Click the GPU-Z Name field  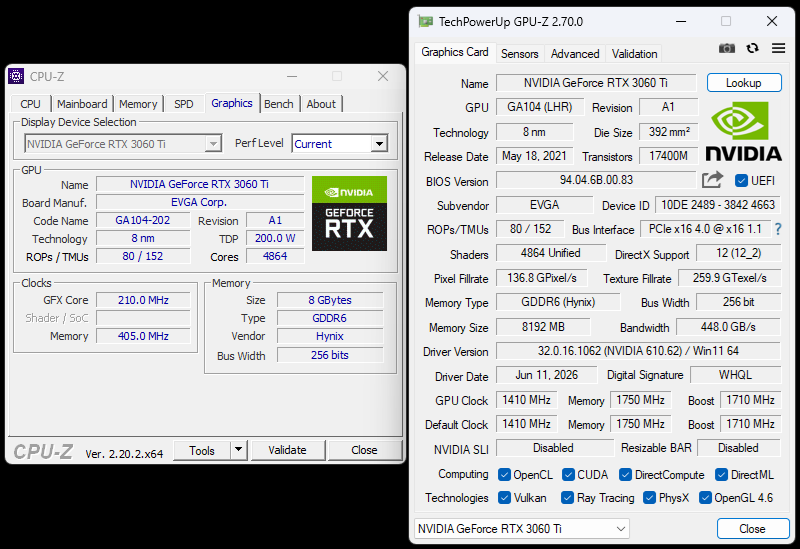596,83
